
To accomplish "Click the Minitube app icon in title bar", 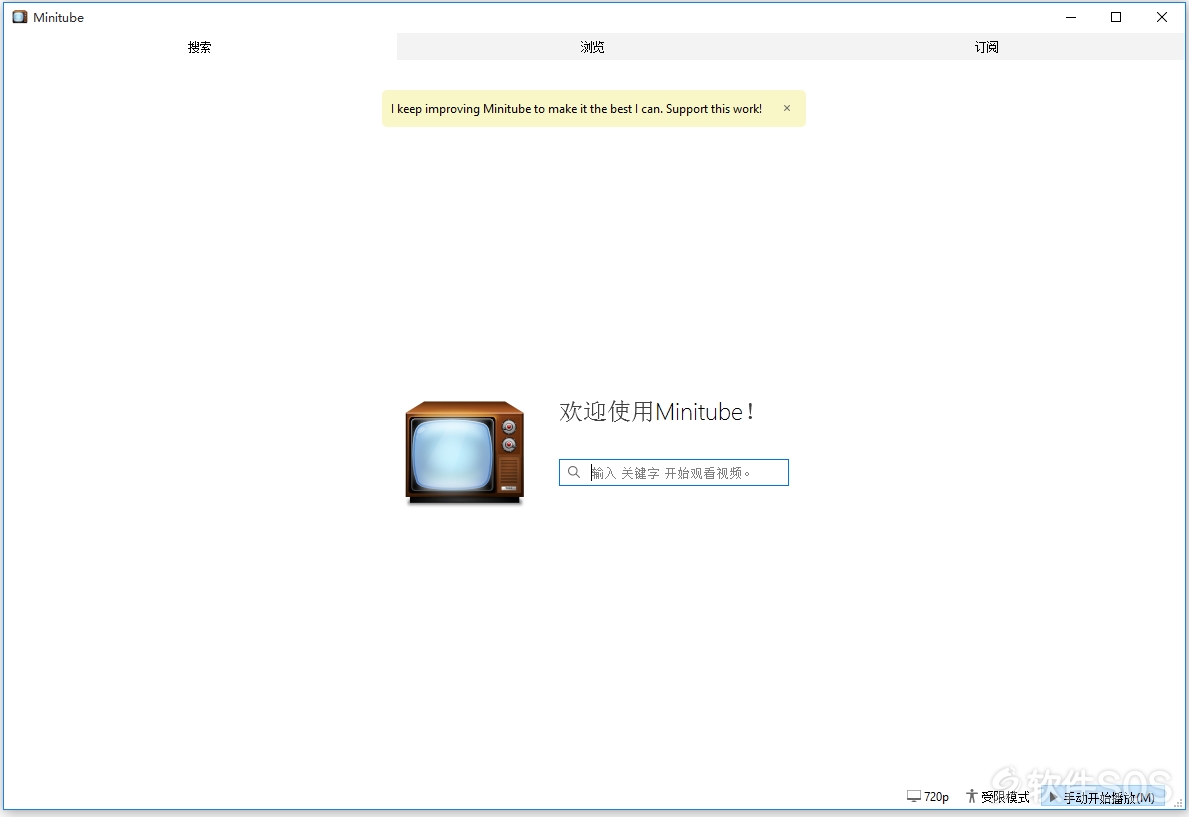I will [x=20, y=17].
